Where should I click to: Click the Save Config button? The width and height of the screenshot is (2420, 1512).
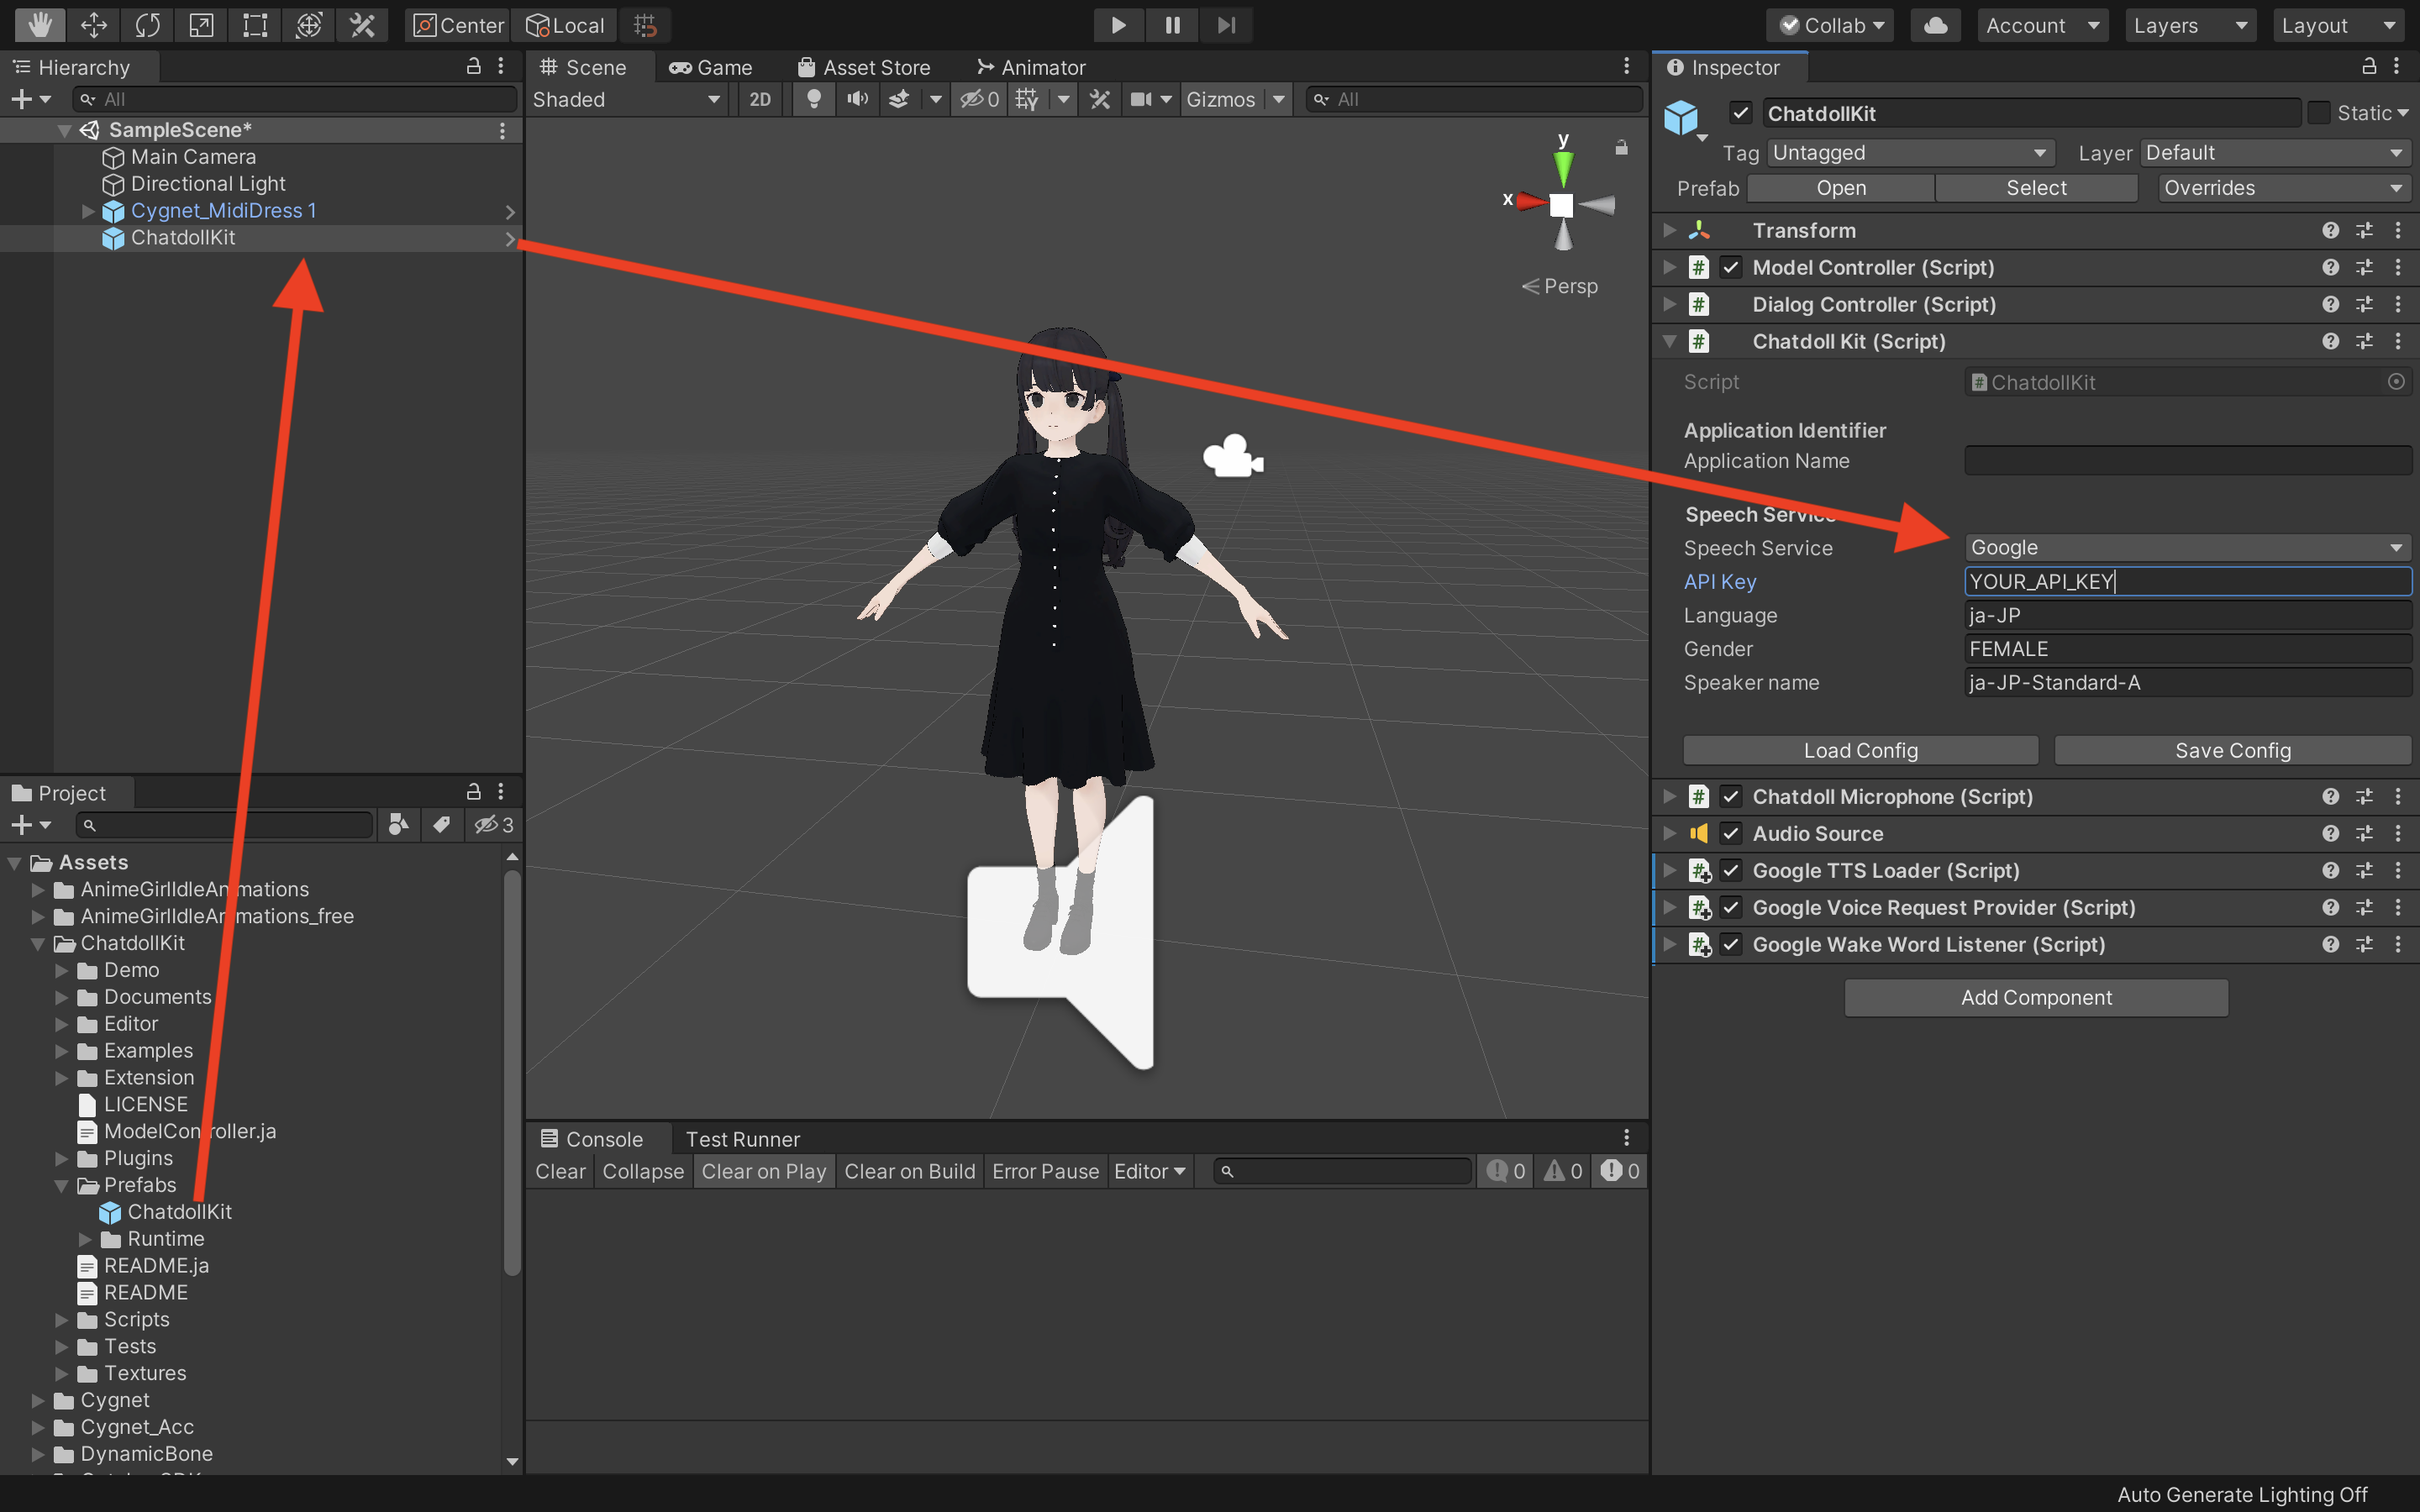click(x=2232, y=750)
